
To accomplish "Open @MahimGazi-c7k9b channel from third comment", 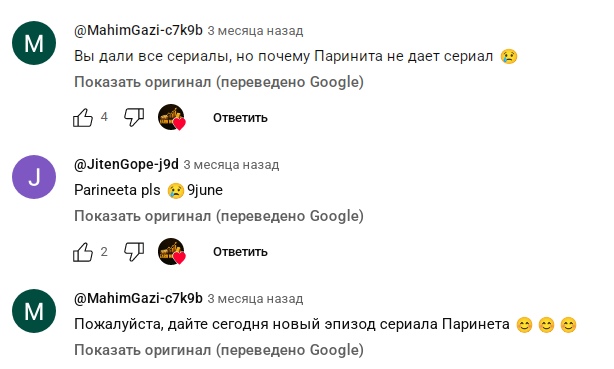I will click(138, 298).
